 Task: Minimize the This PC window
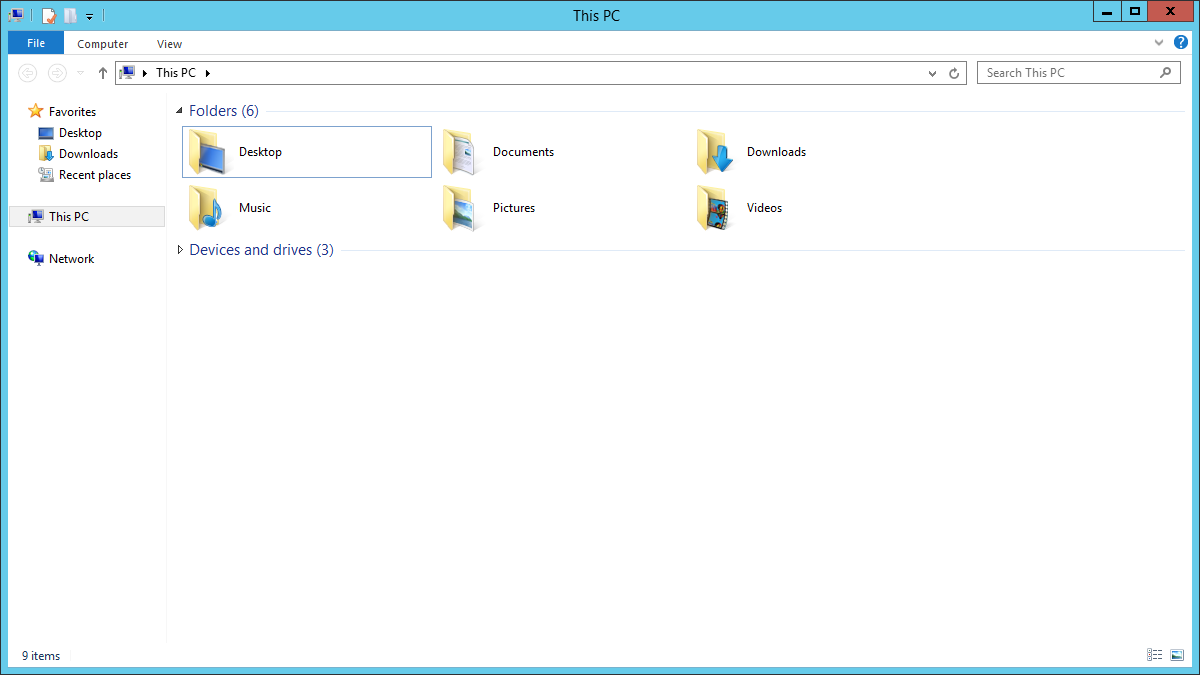click(x=1107, y=12)
